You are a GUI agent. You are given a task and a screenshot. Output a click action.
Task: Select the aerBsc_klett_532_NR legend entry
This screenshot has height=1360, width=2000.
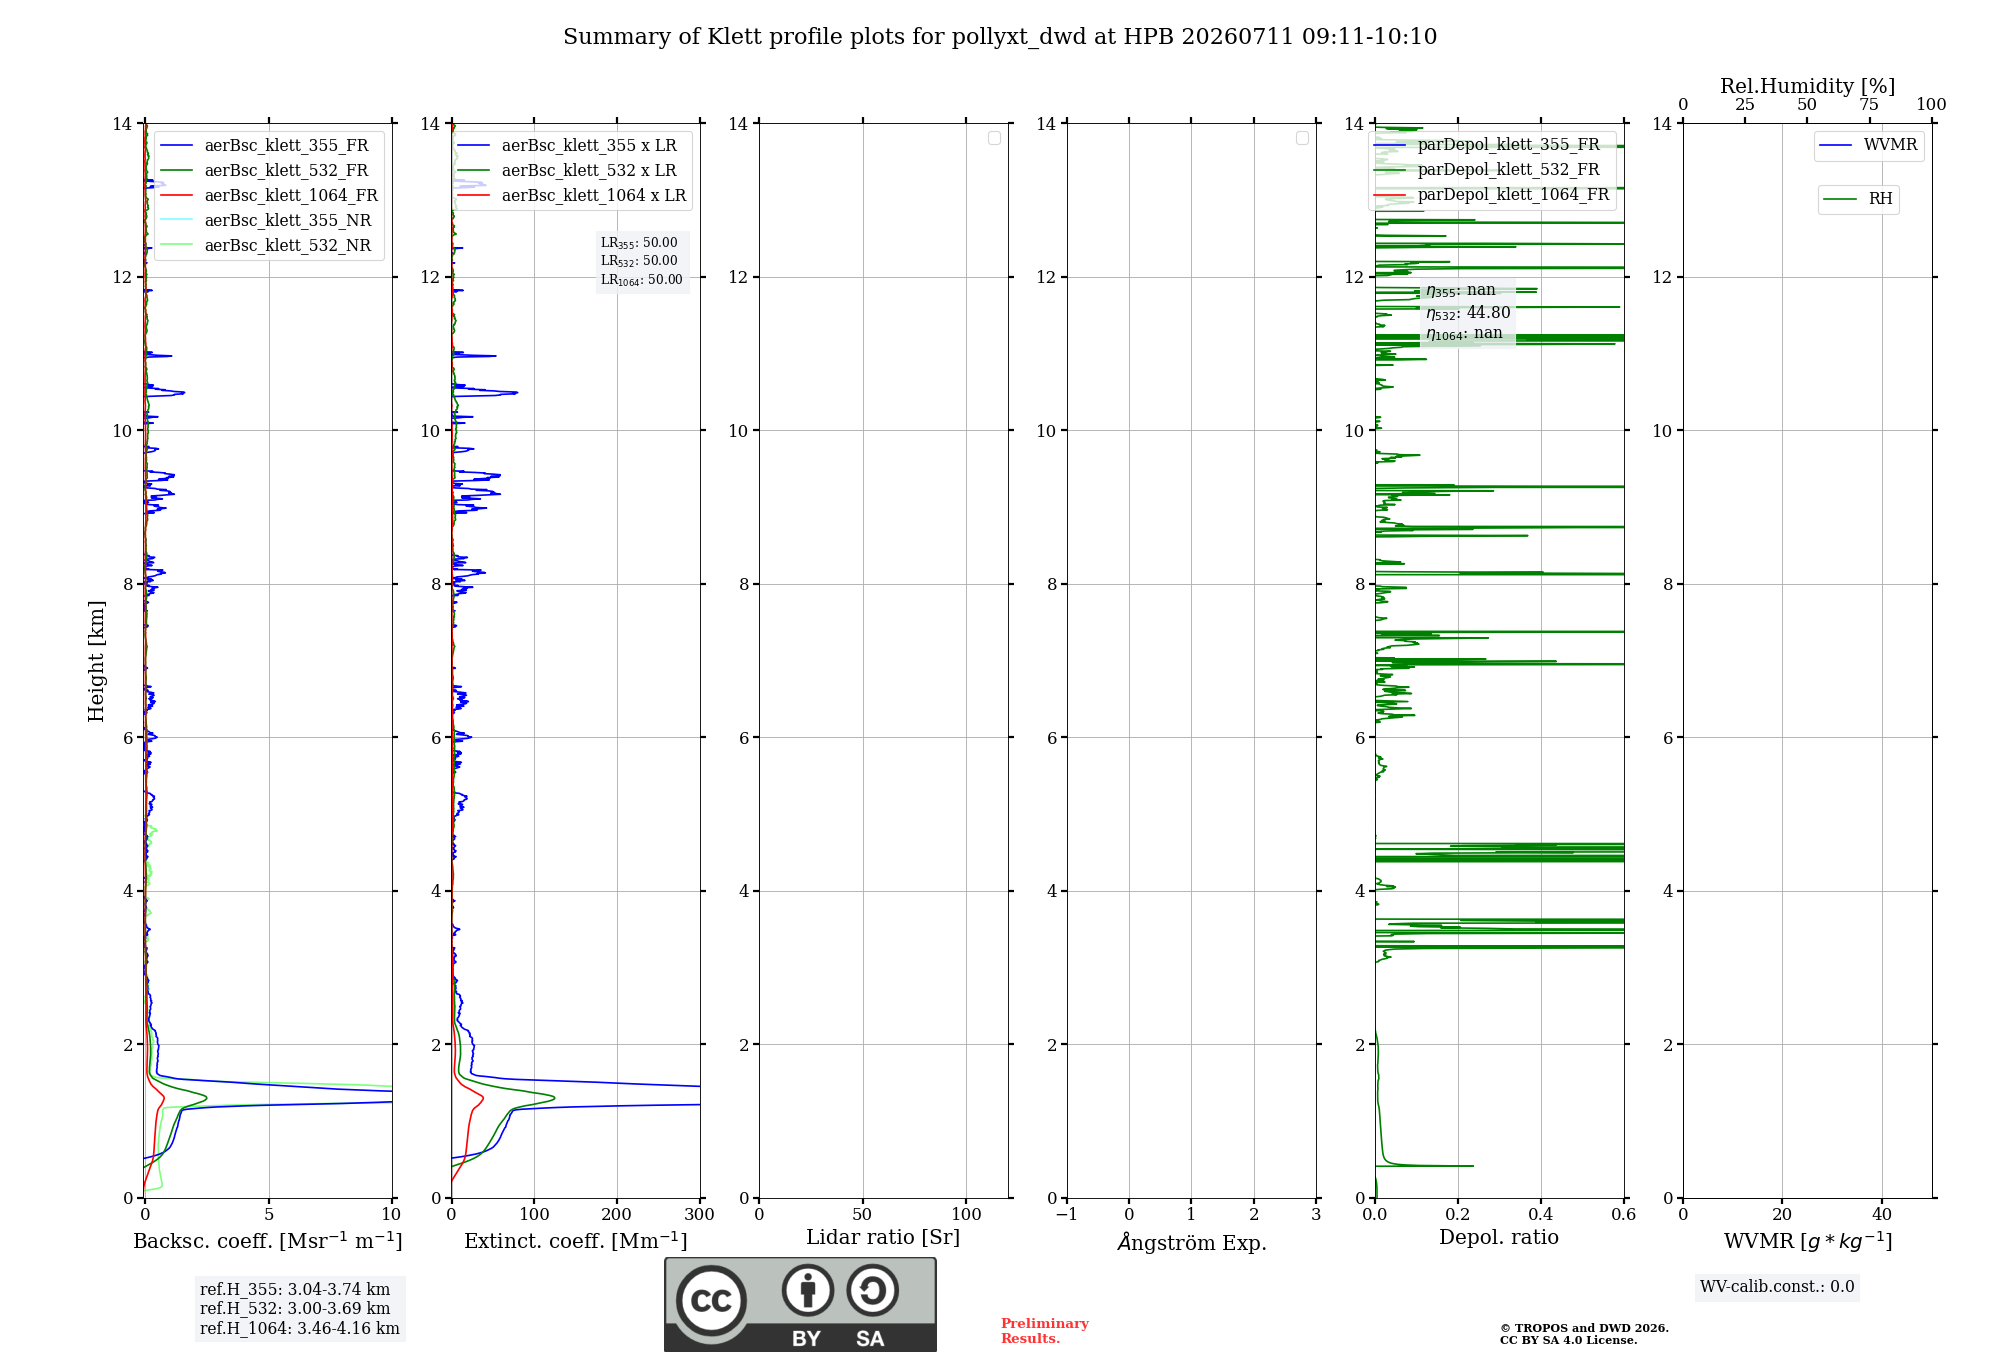point(266,246)
